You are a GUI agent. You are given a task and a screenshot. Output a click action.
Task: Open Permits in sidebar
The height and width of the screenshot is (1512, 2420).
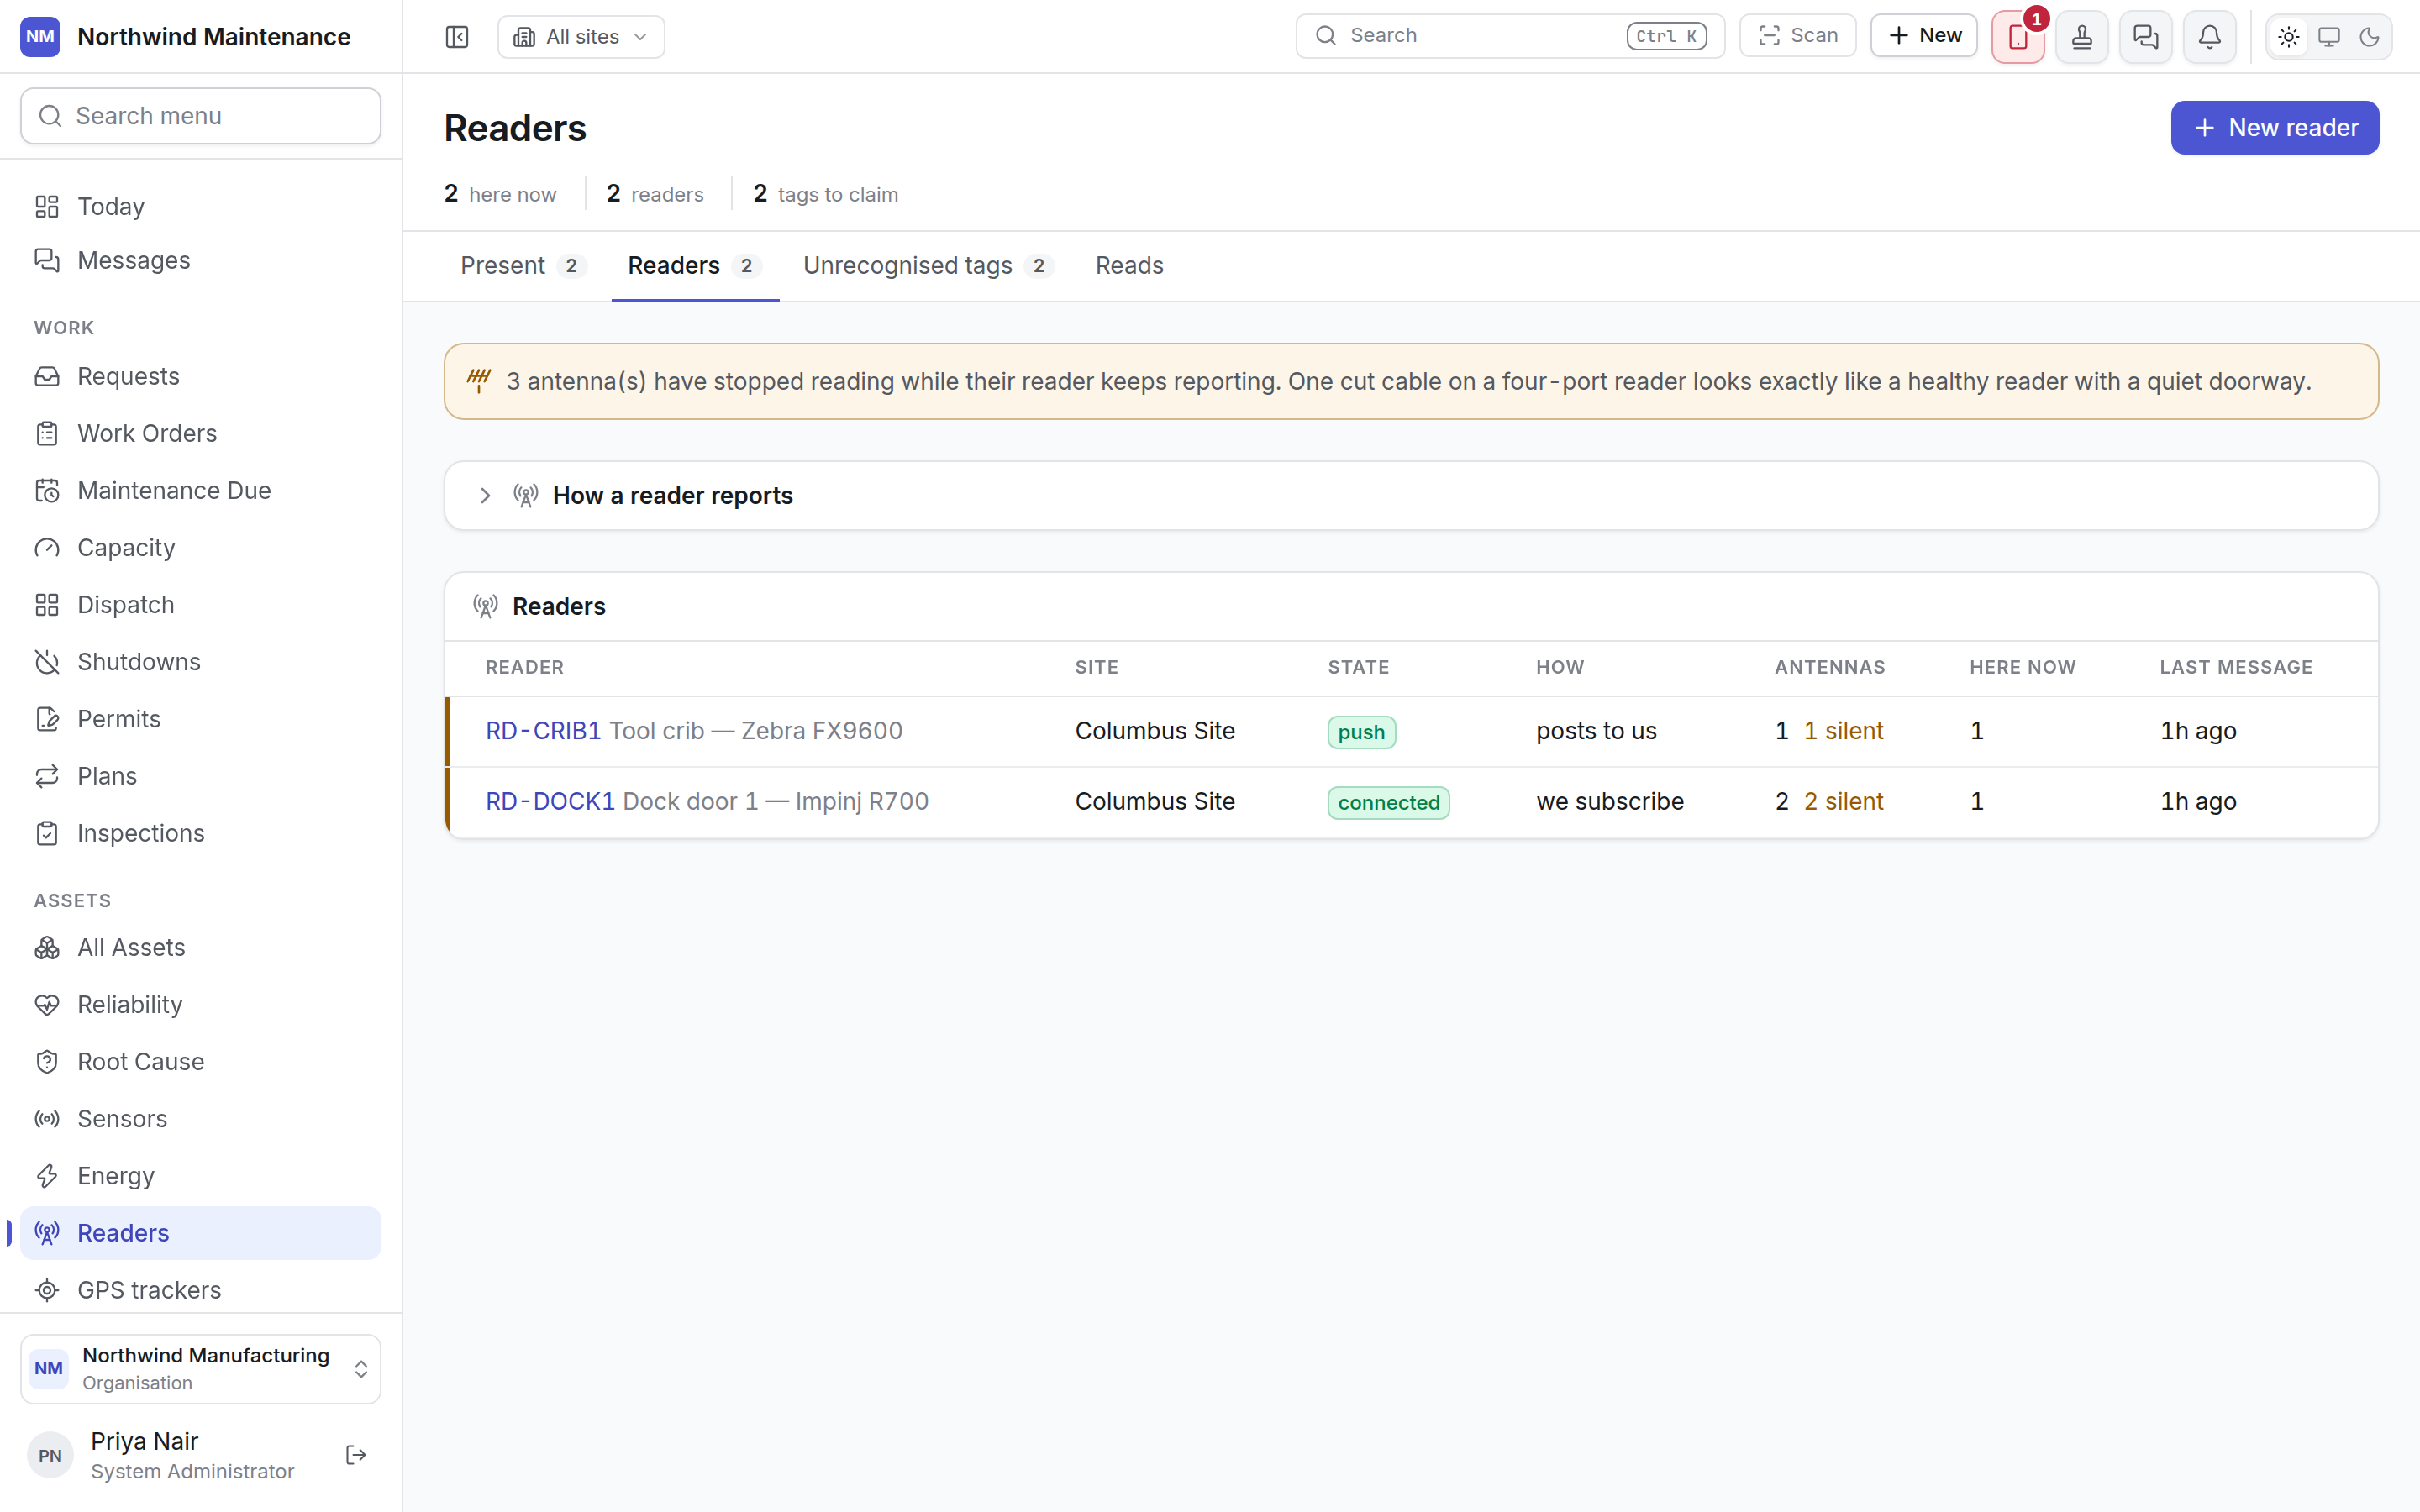(x=201, y=719)
